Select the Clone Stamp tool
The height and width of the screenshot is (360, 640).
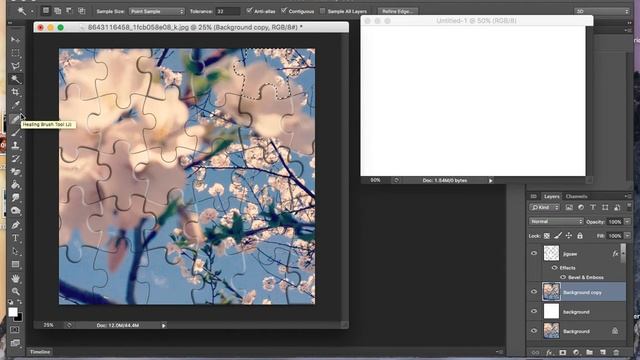tap(16, 145)
